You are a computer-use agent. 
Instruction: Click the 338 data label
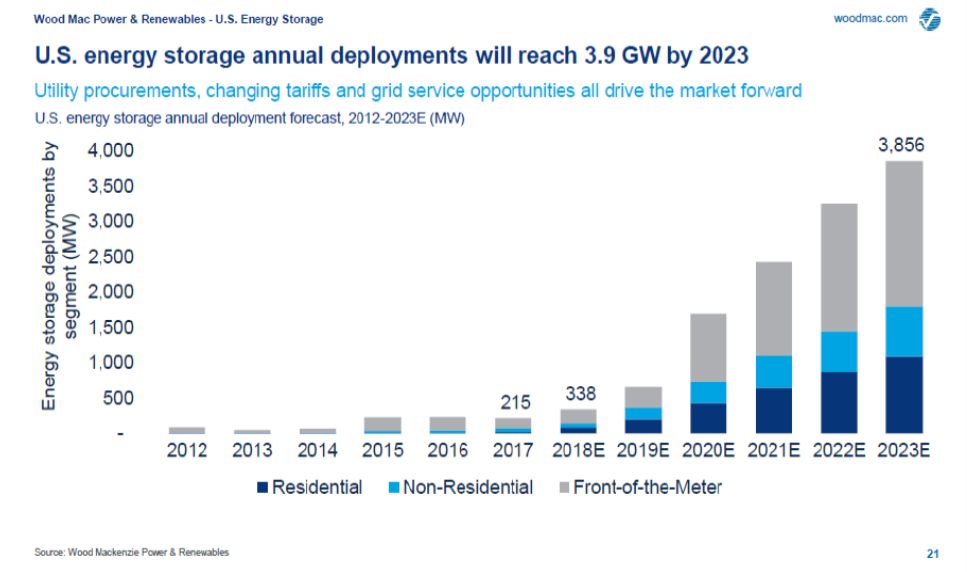(580, 393)
